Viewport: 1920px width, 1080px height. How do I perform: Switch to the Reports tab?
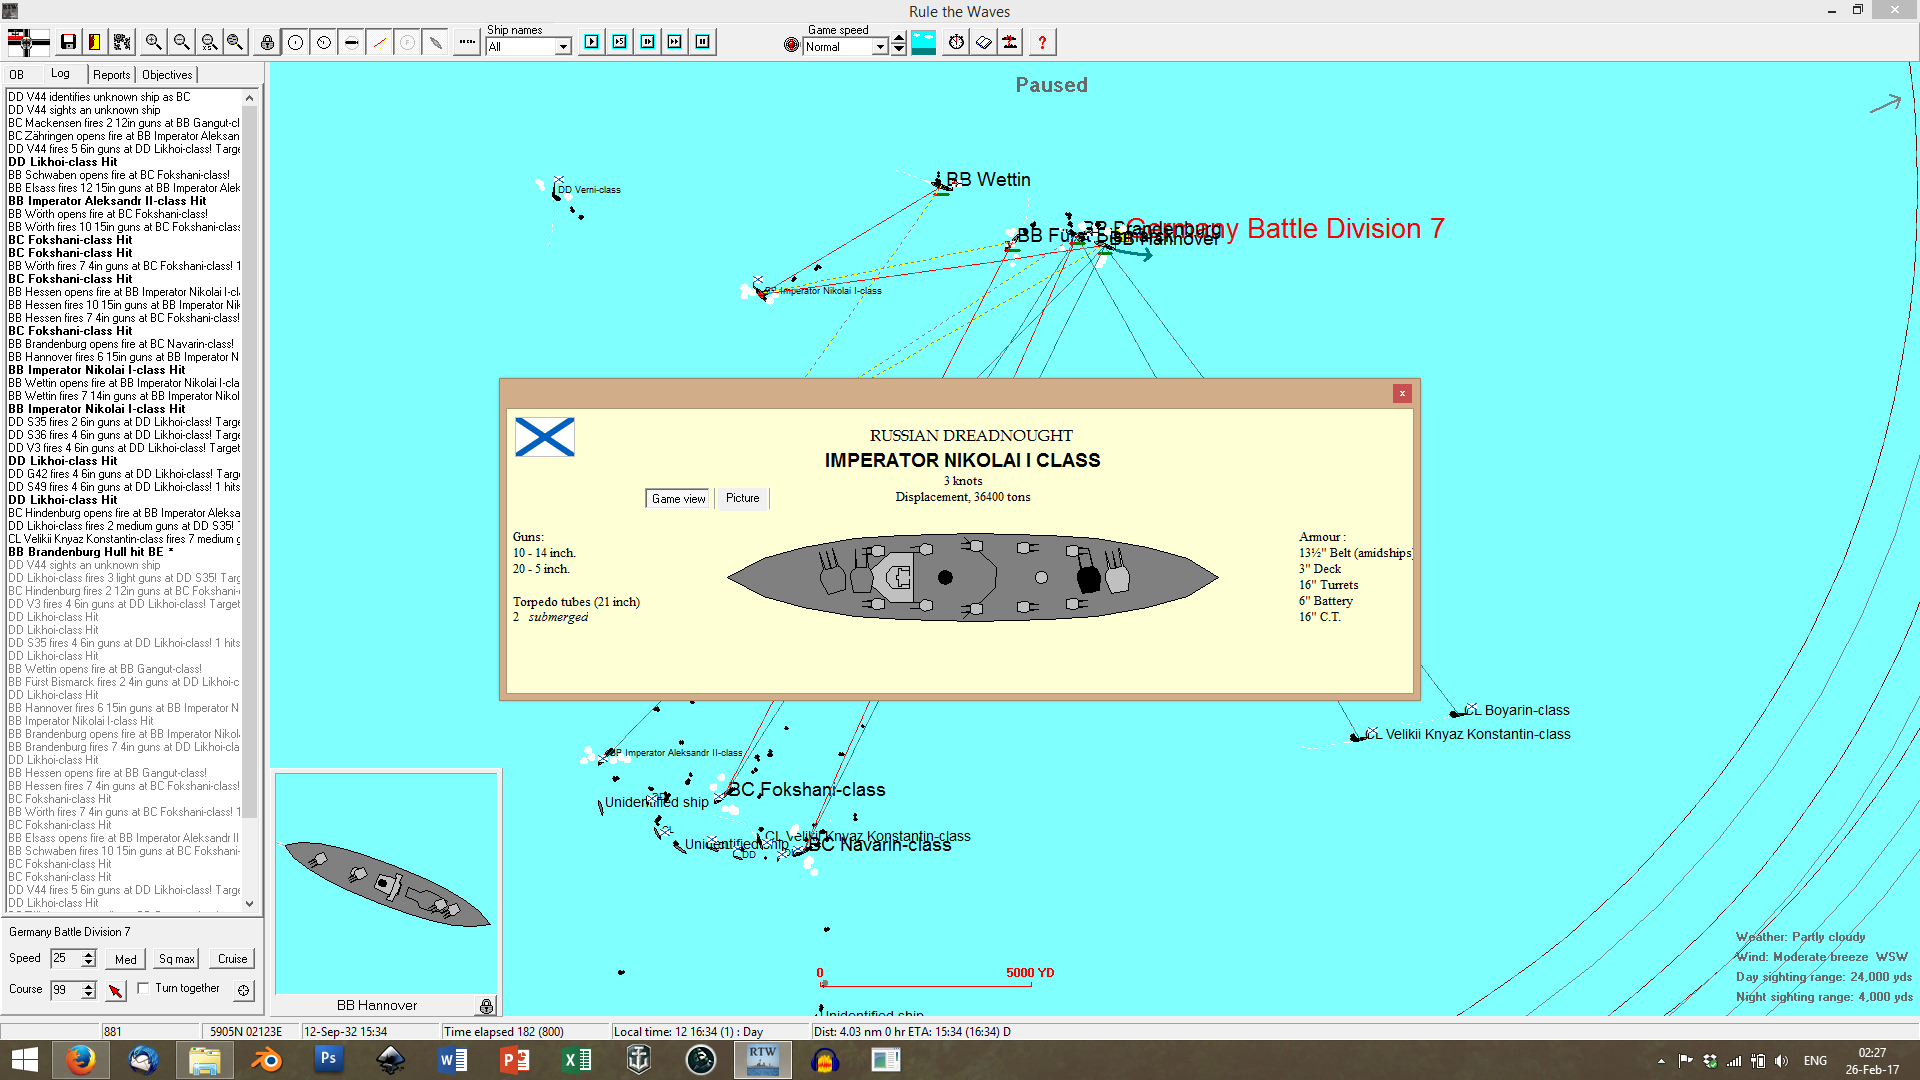111,75
